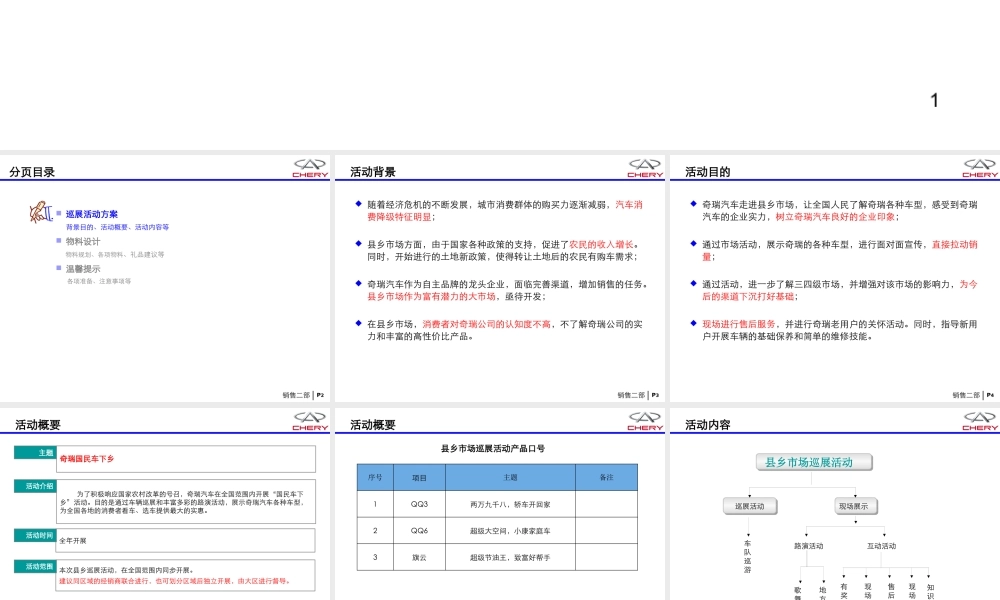Click the bullet starting 通过市场活动
The image size is (1000, 600).
pos(840,251)
